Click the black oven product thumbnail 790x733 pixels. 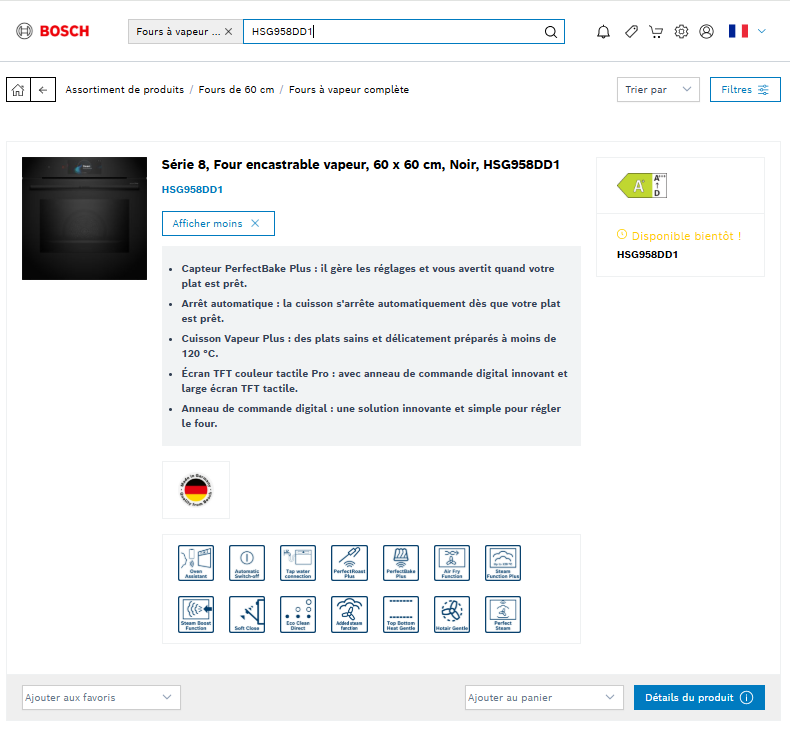tap(84, 218)
